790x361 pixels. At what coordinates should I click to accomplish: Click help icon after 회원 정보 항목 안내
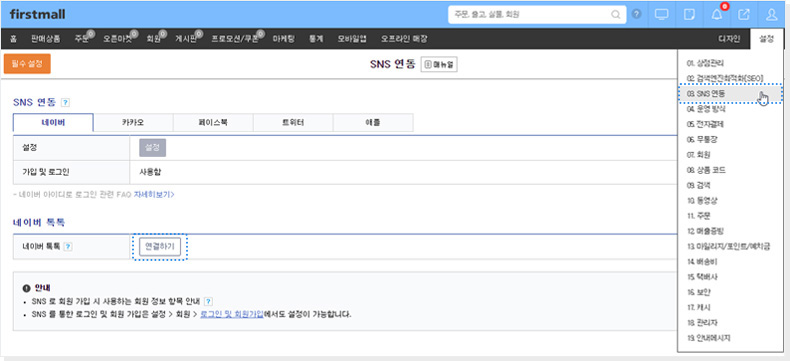(x=208, y=302)
